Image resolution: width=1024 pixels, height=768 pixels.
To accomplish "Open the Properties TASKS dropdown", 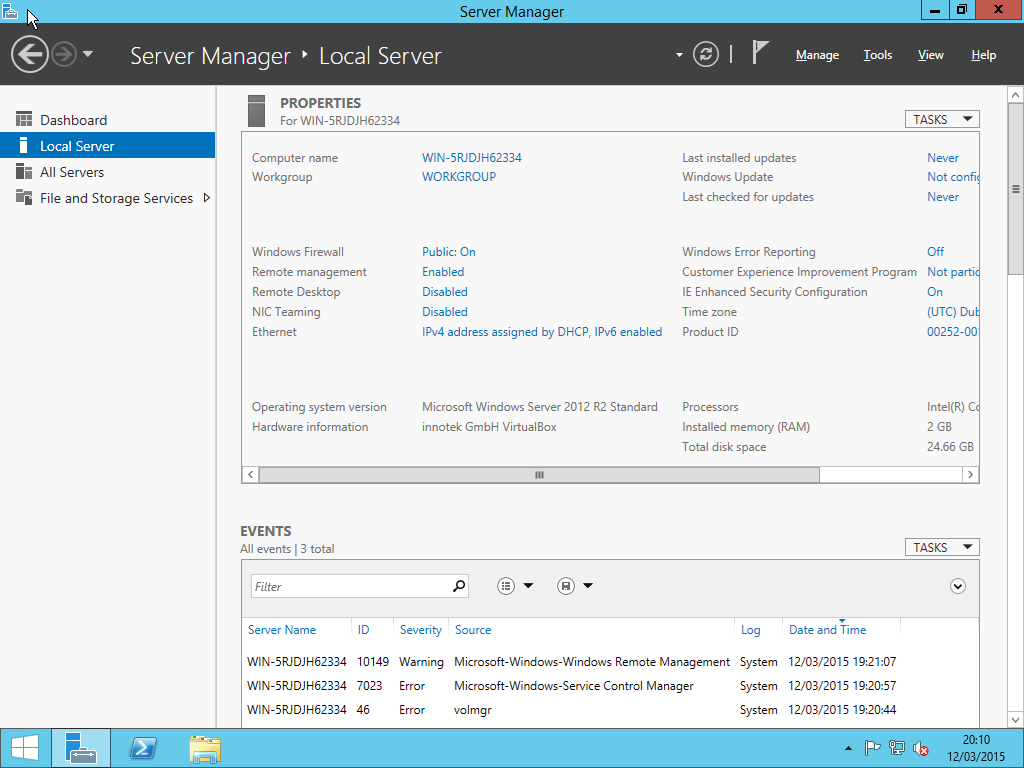I will coord(942,120).
